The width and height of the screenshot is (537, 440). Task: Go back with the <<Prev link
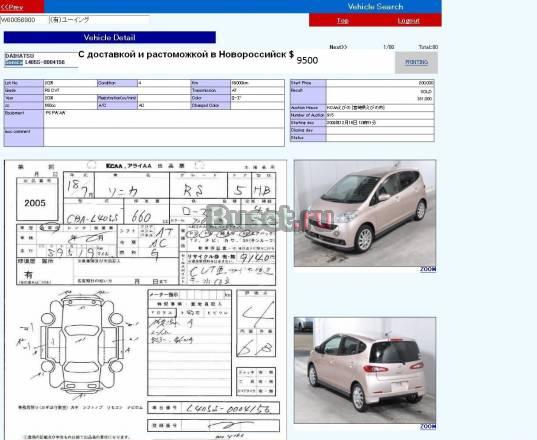click(x=12, y=7)
